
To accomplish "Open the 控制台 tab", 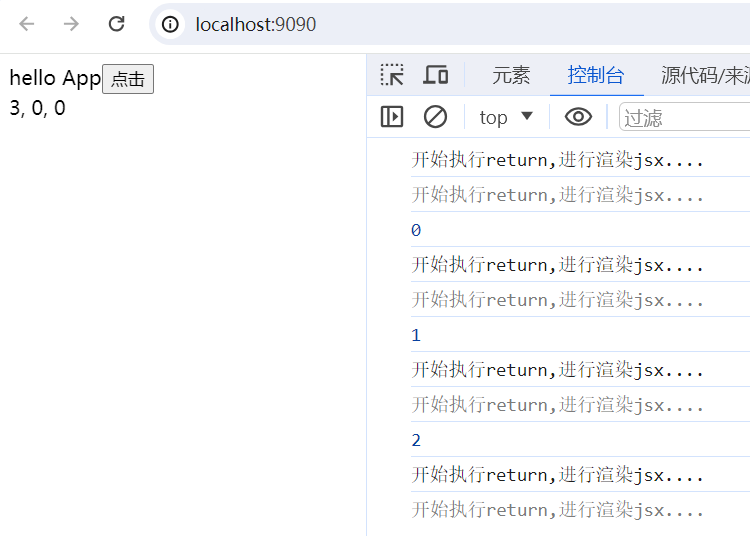I will point(596,76).
